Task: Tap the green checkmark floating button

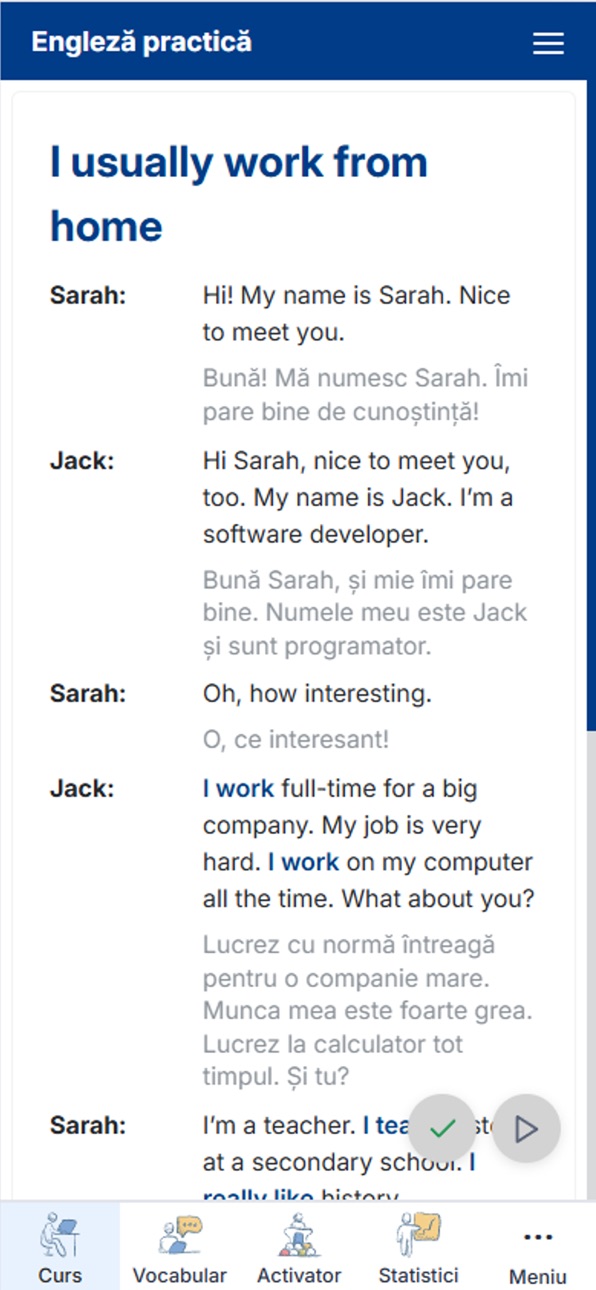Action: 442,1128
